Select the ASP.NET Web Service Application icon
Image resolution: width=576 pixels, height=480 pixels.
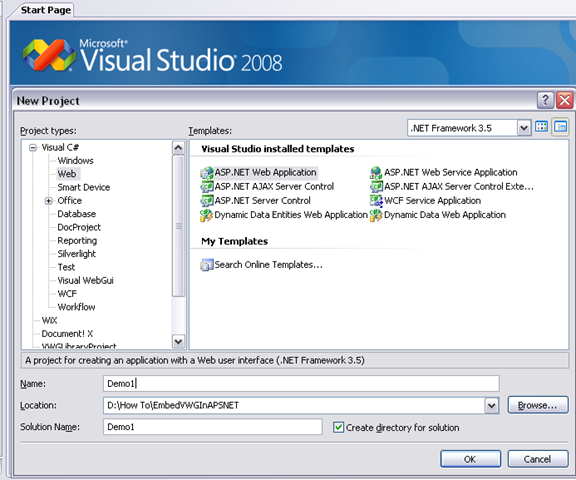pyautogui.click(x=376, y=173)
